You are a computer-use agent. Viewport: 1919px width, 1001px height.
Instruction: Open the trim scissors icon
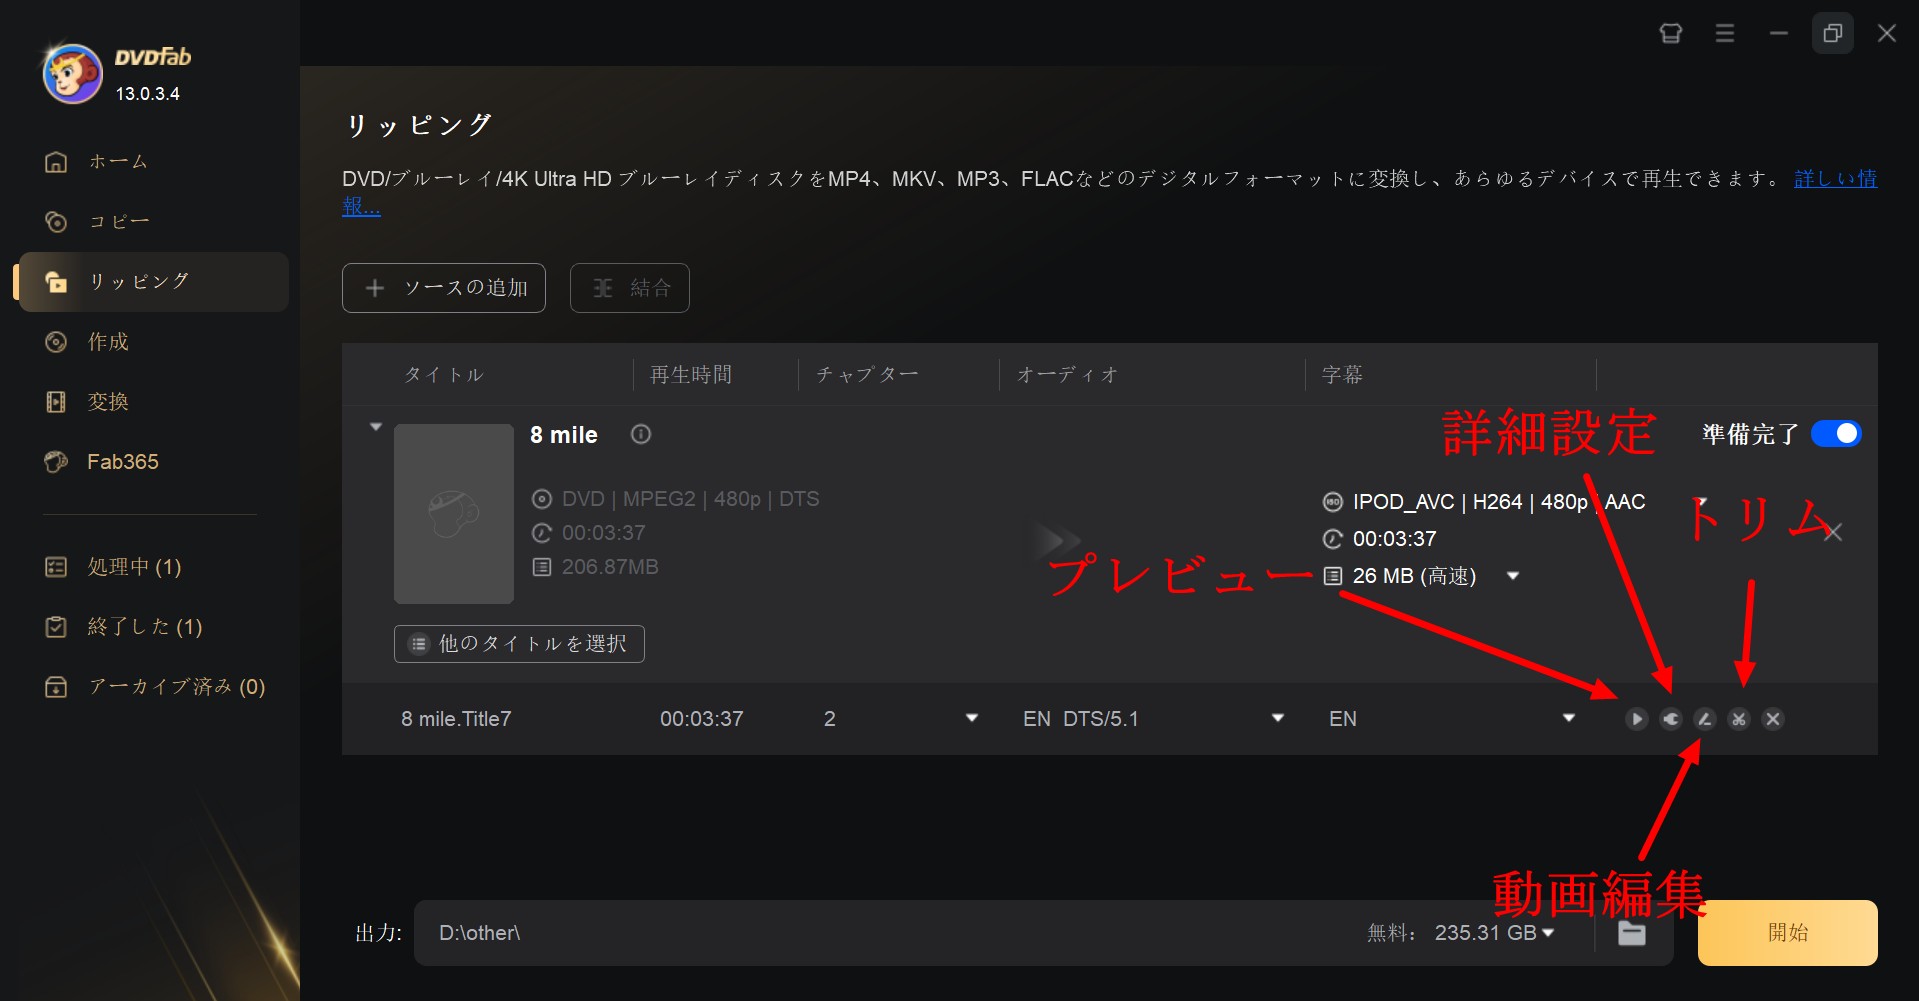[1739, 719]
